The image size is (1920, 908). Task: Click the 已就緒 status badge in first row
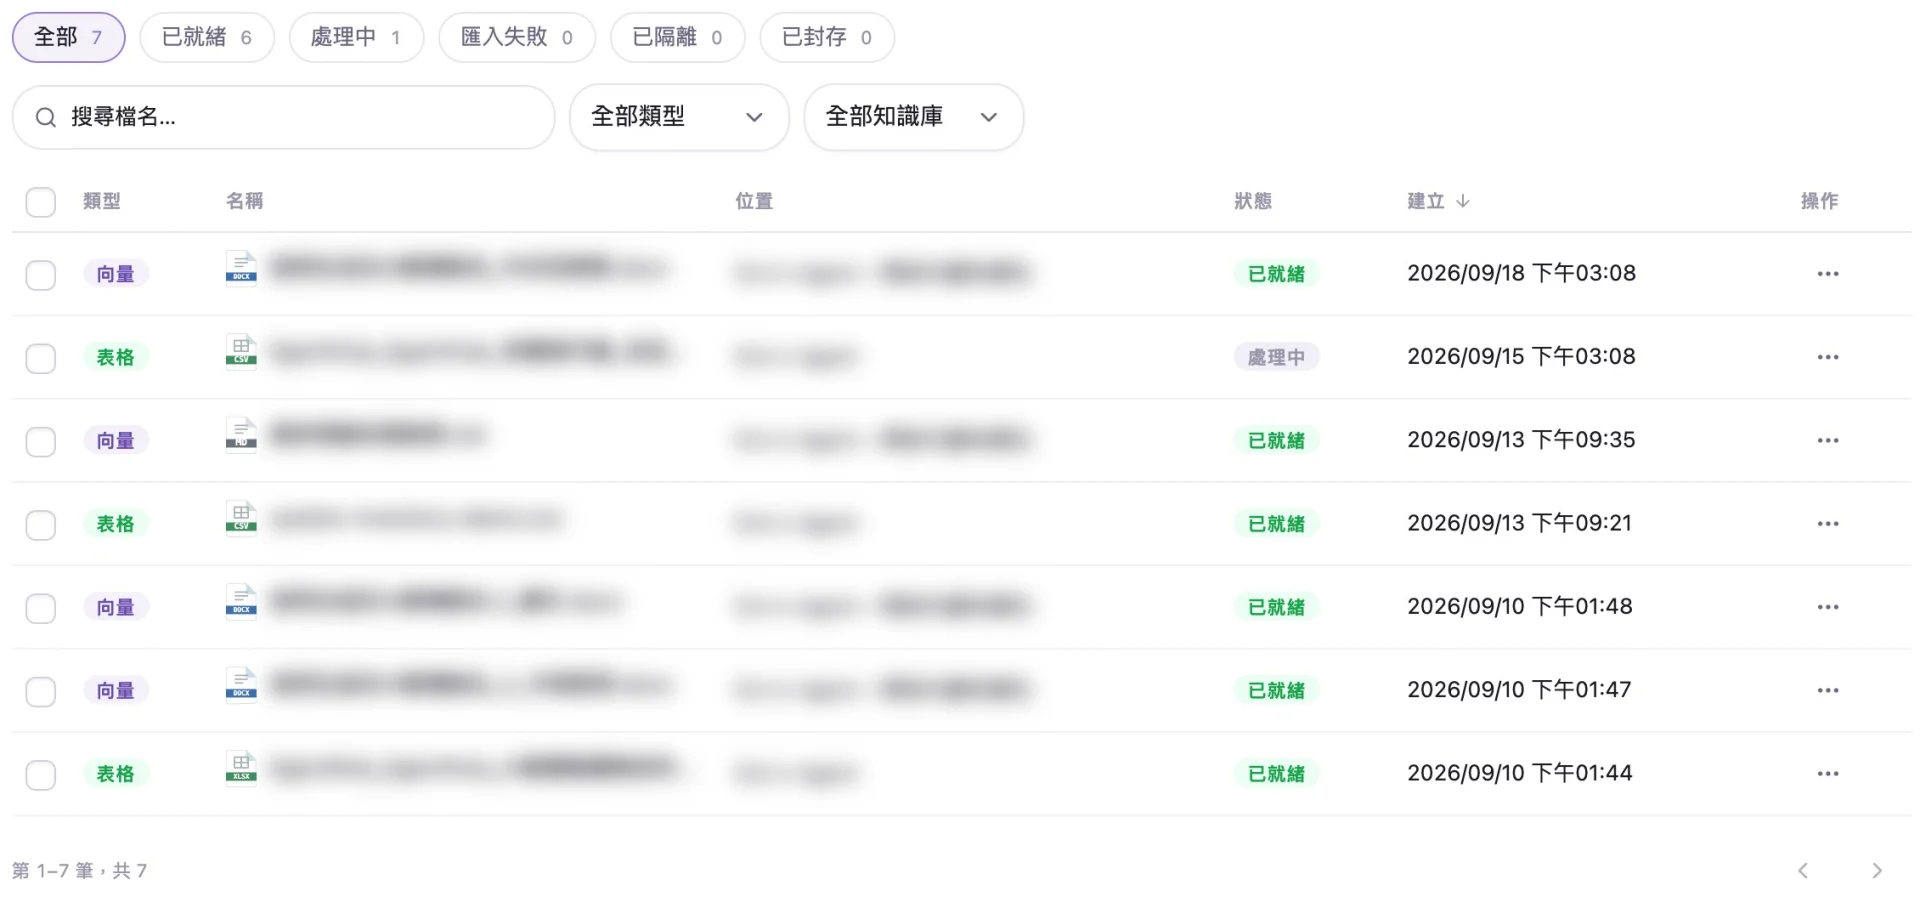pyautogui.click(x=1276, y=274)
